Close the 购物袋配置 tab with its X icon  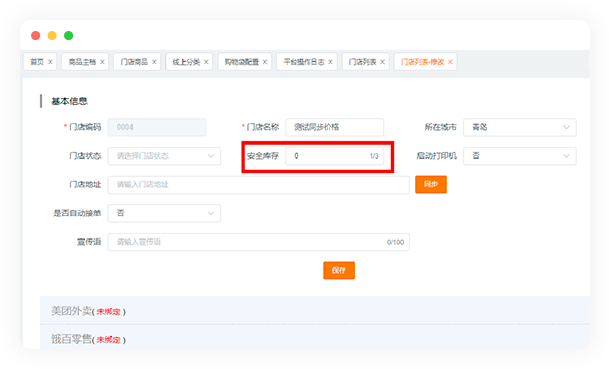click(x=265, y=62)
